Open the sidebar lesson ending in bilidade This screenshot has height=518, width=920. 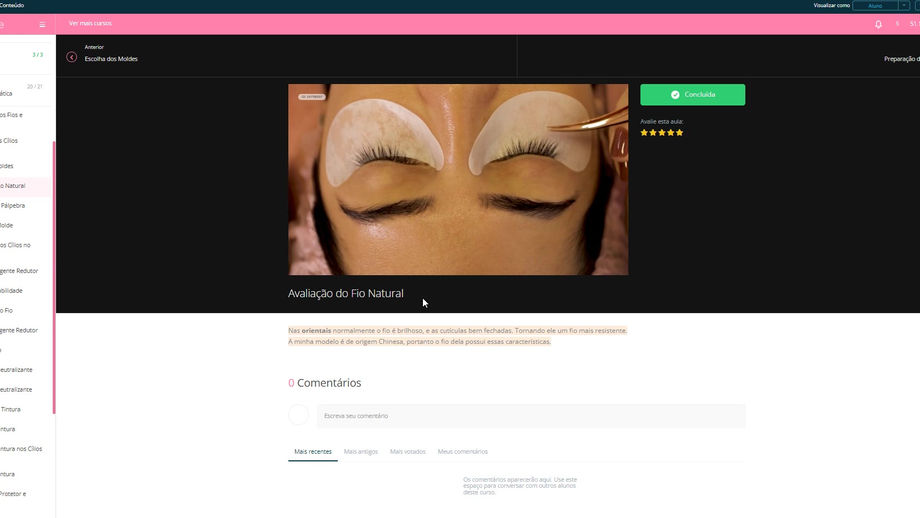[x=11, y=291]
